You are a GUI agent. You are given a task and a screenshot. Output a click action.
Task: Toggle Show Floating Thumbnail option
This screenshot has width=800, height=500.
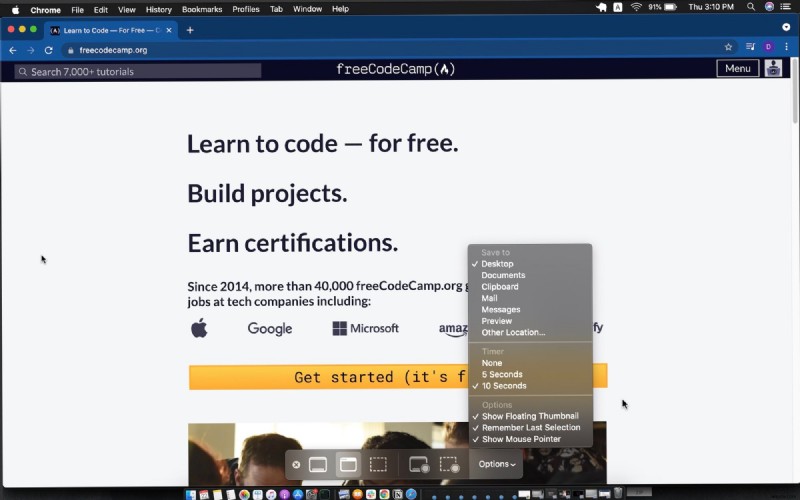[530, 416]
